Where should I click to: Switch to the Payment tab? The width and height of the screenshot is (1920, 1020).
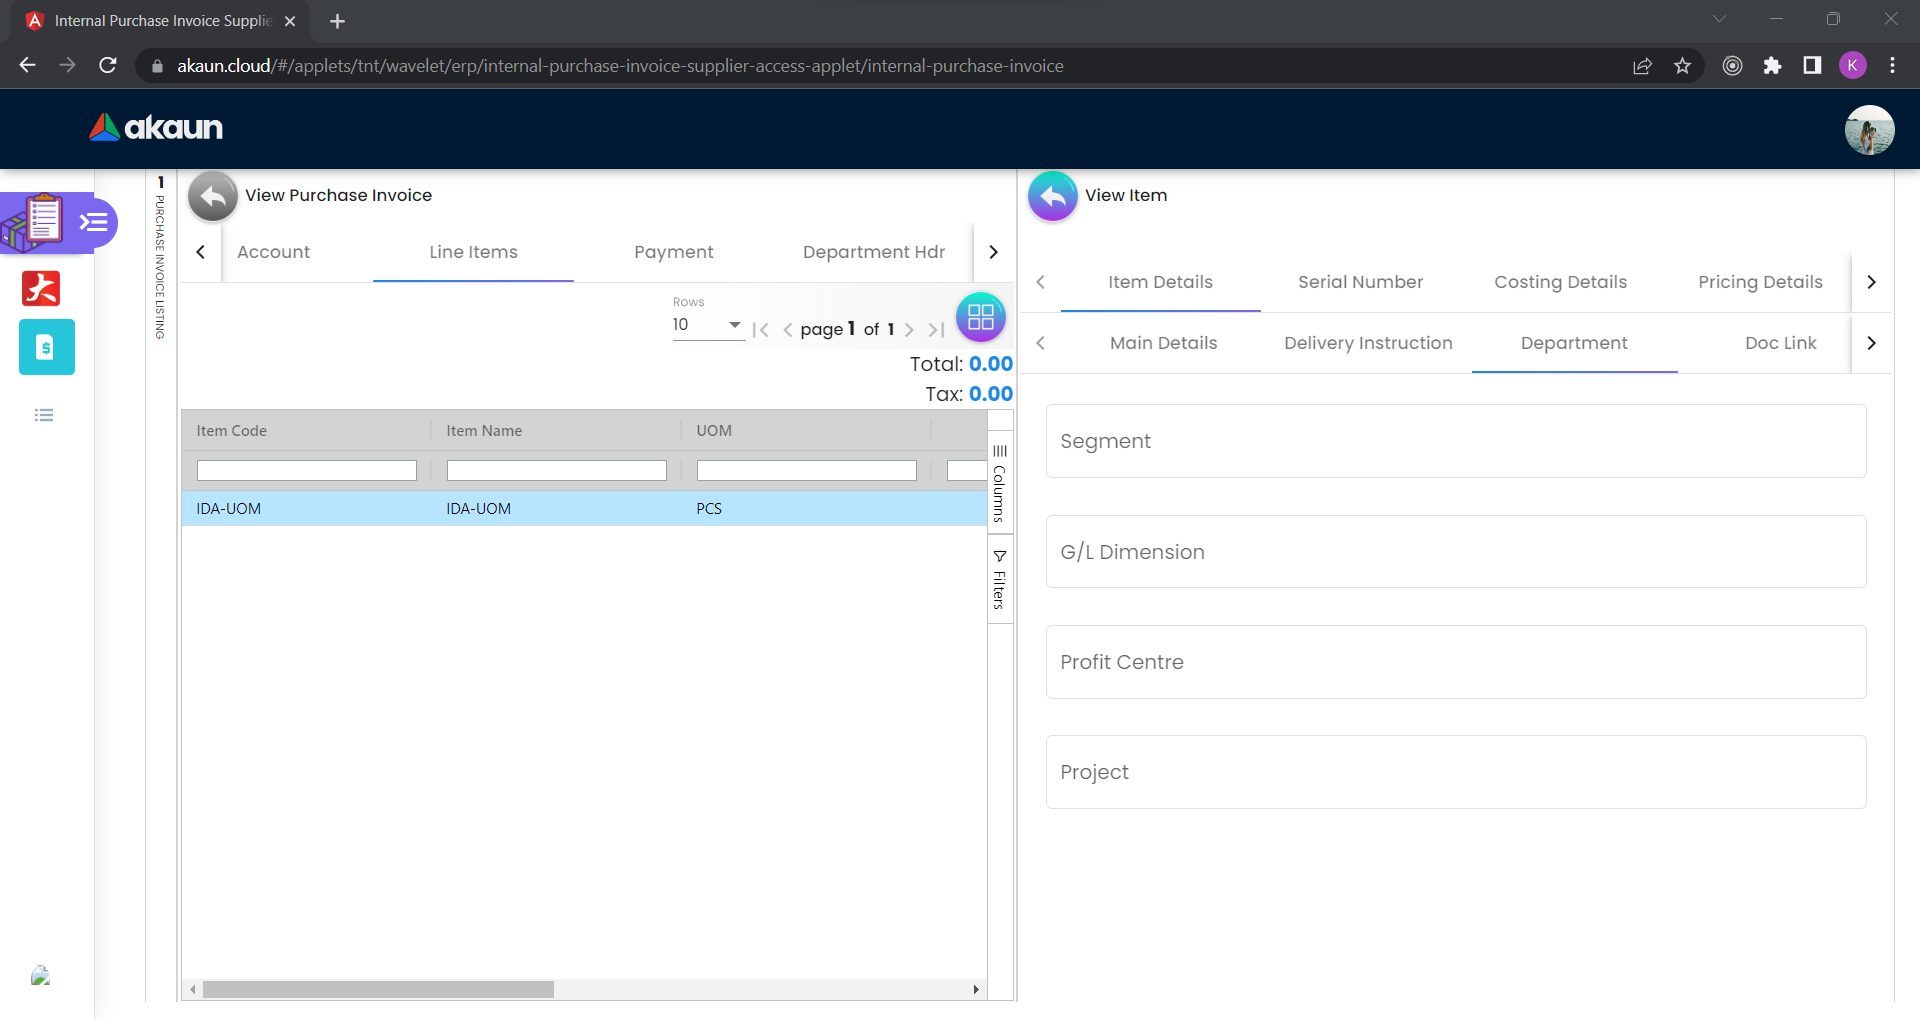coord(673,252)
